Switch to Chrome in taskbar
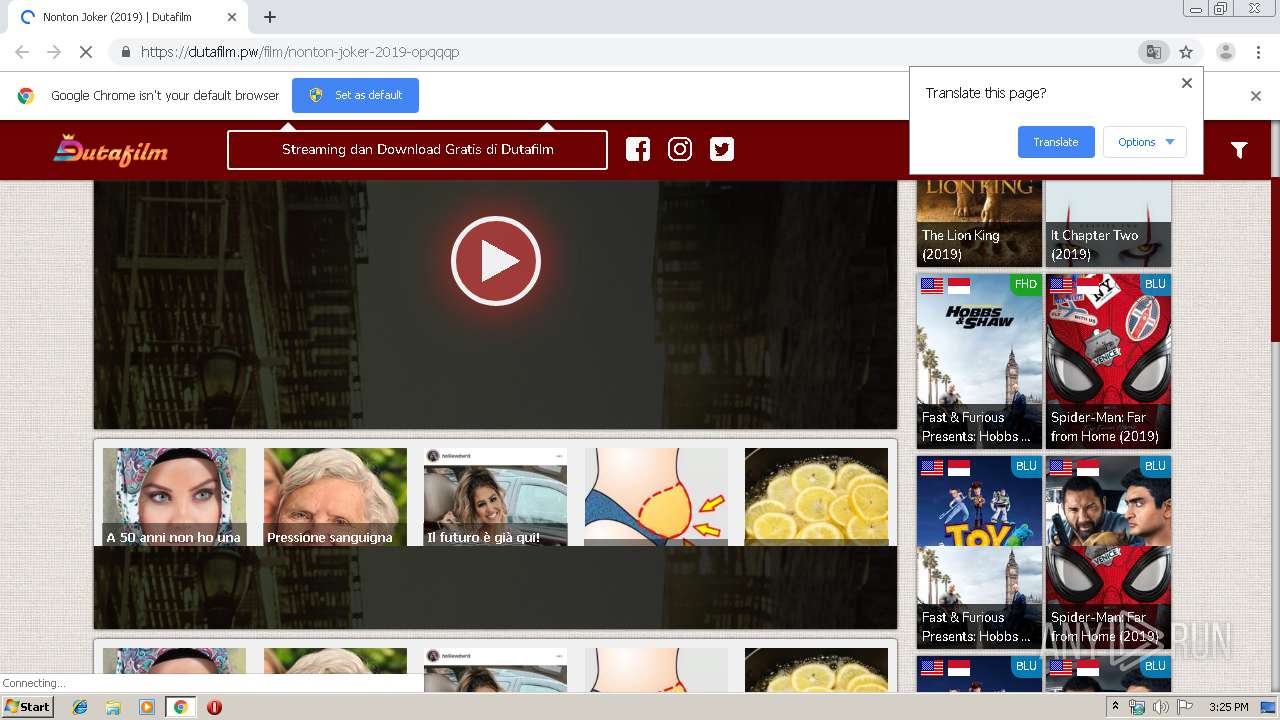The height and width of the screenshot is (720, 1280). [x=180, y=707]
